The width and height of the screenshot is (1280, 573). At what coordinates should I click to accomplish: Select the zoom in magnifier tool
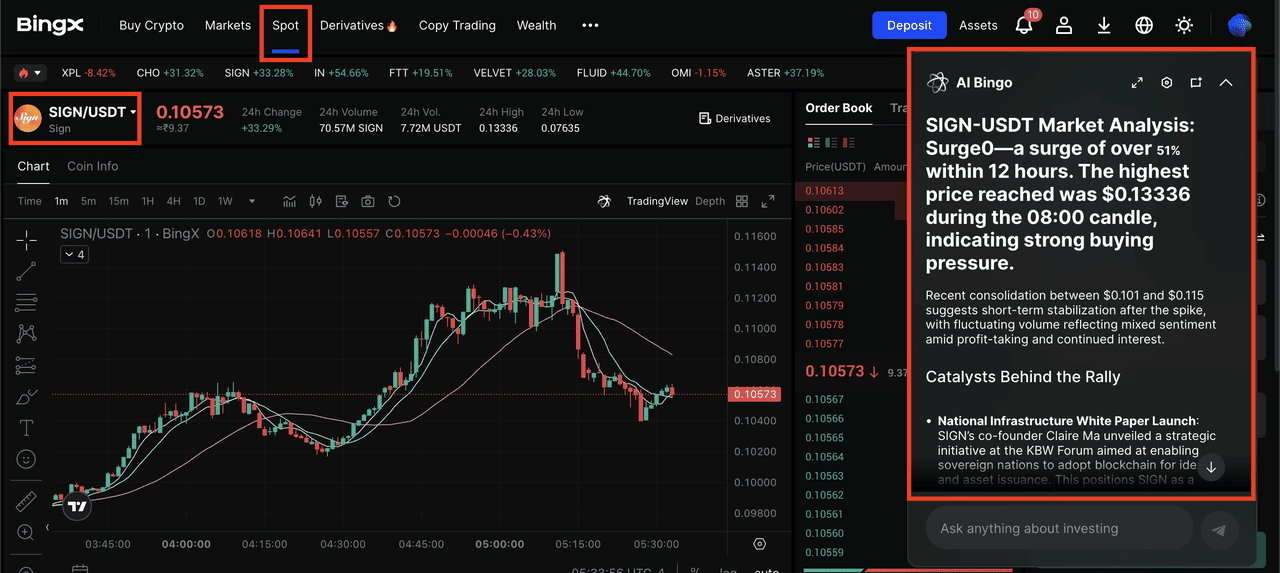(27, 532)
